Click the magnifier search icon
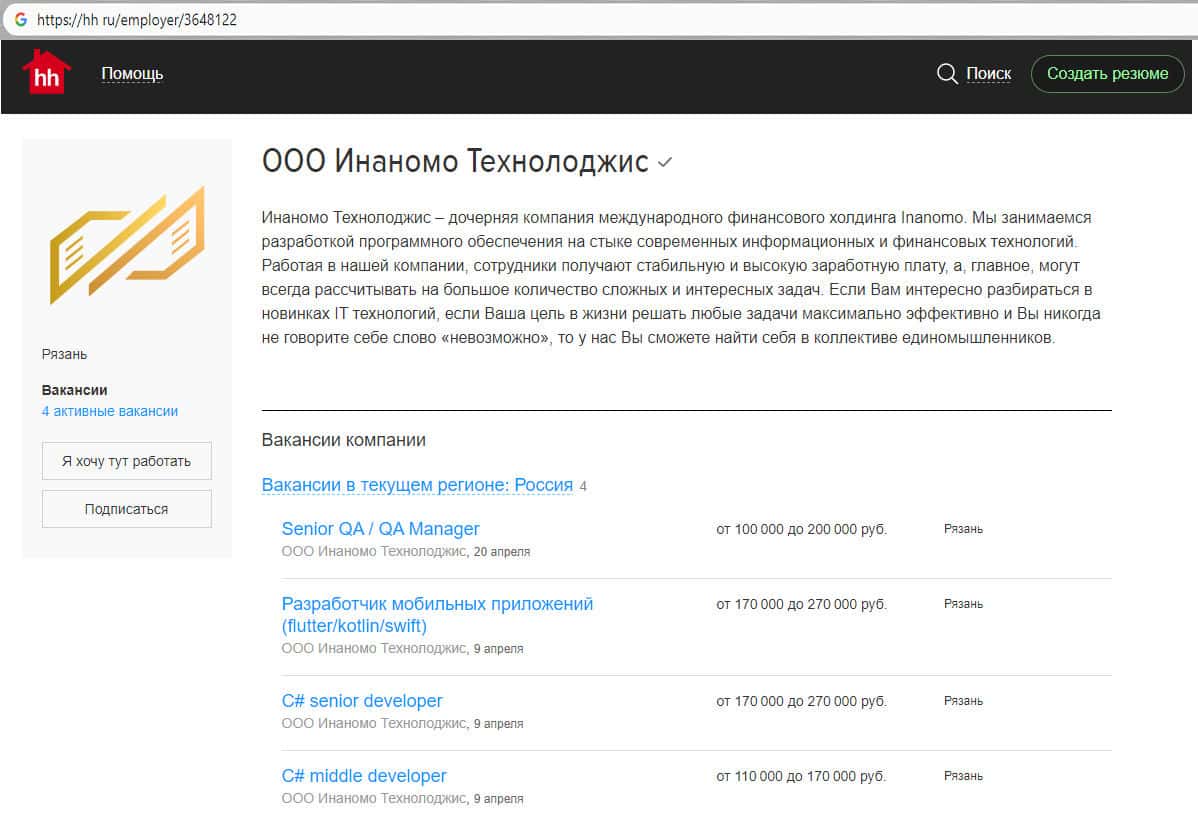The width and height of the screenshot is (1198, 820). coord(946,73)
